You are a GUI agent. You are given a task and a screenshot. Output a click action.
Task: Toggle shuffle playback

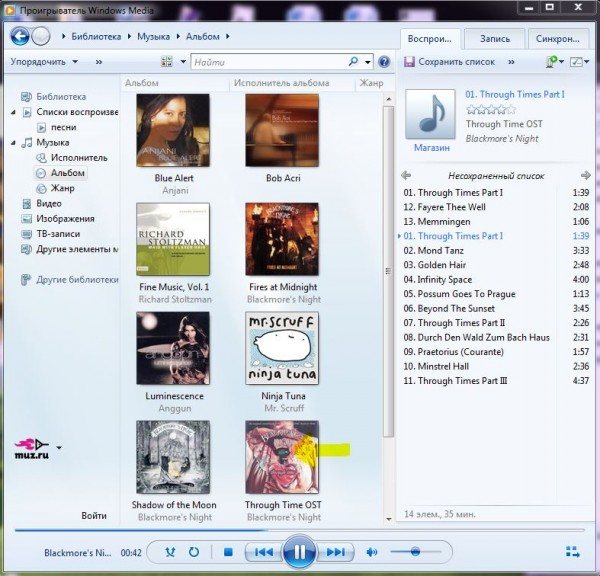coord(170,552)
